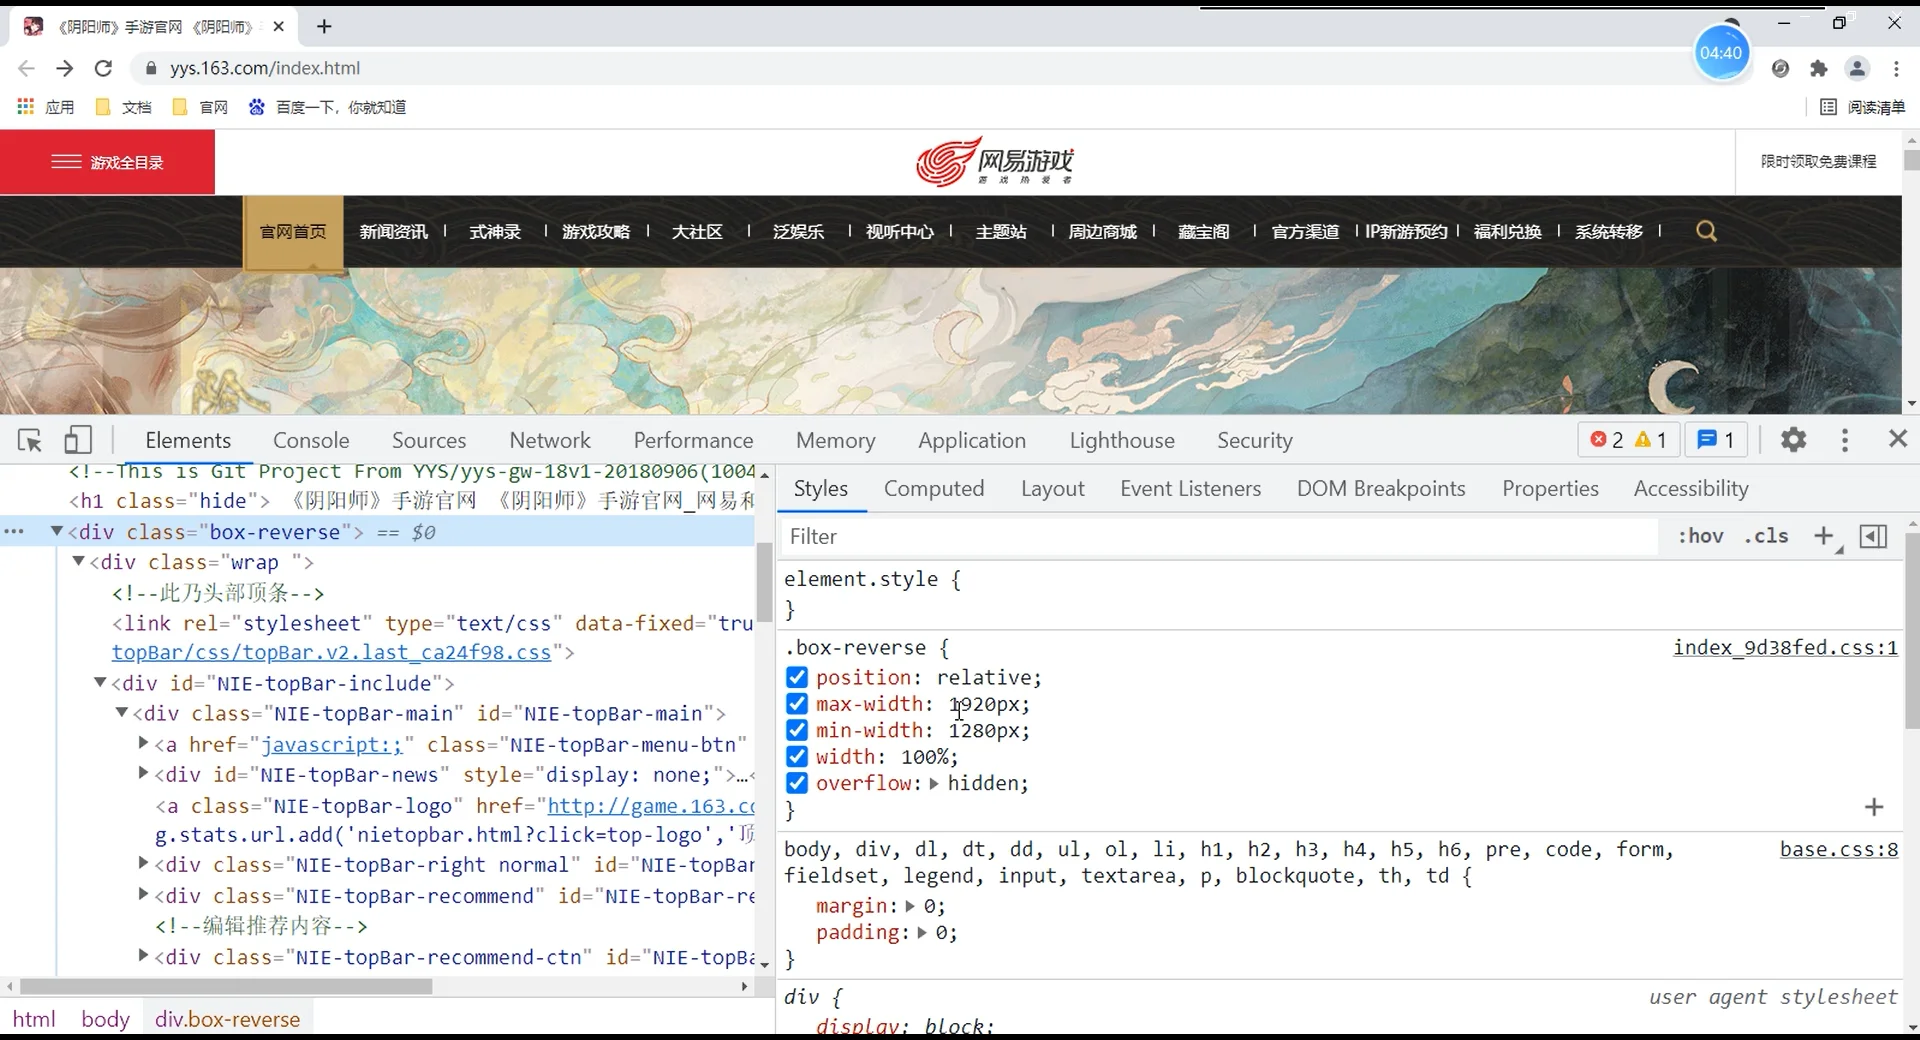1920x1040 pixels.
Task: Toggle the device emulation toolbar
Action: [79, 440]
